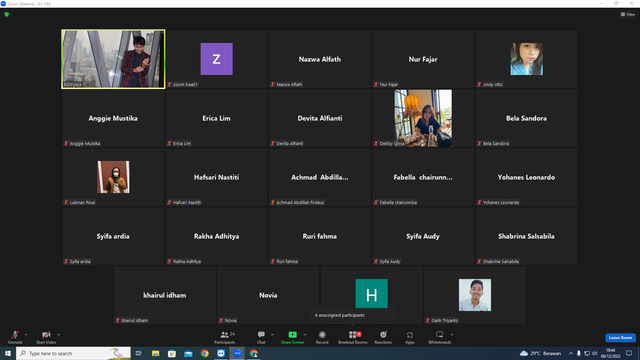Start recording with the Record button

click(x=322, y=337)
